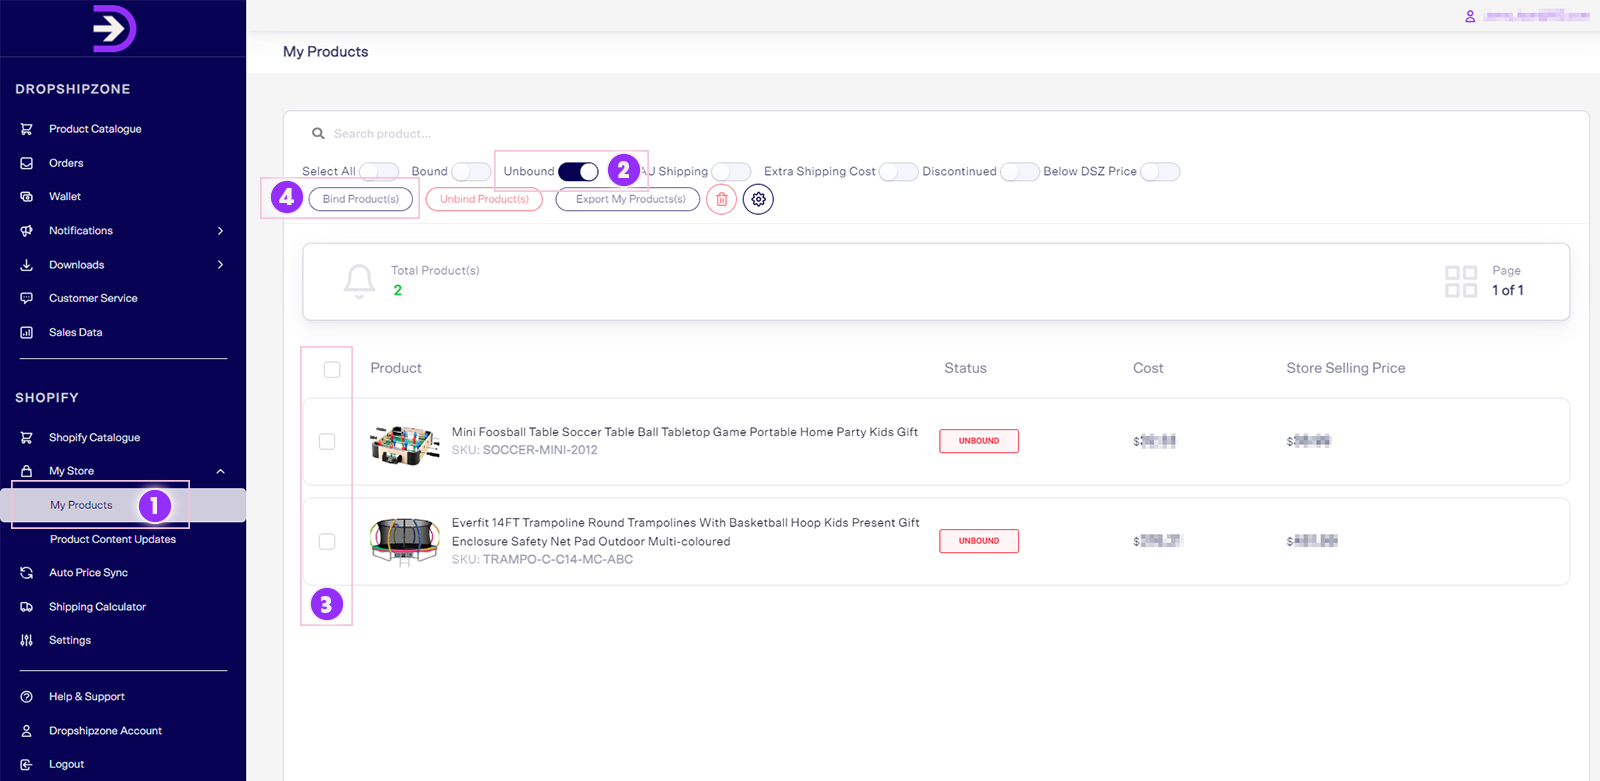Viewport: 1600px width, 781px height.
Task: Toggle the Bound filter switch
Action: pyautogui.click(x=471, y=172)
